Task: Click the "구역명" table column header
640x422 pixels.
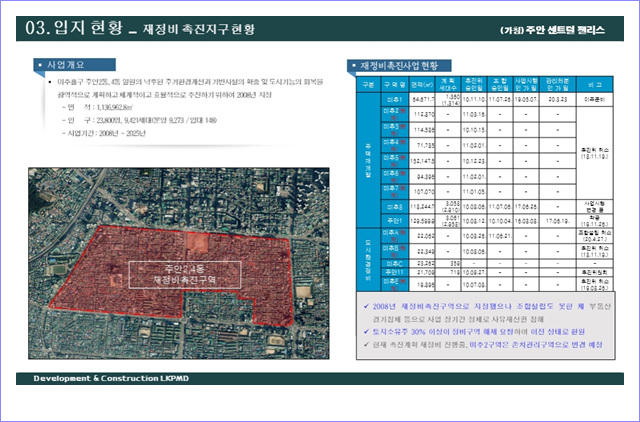Action: [x=395, y=84]
